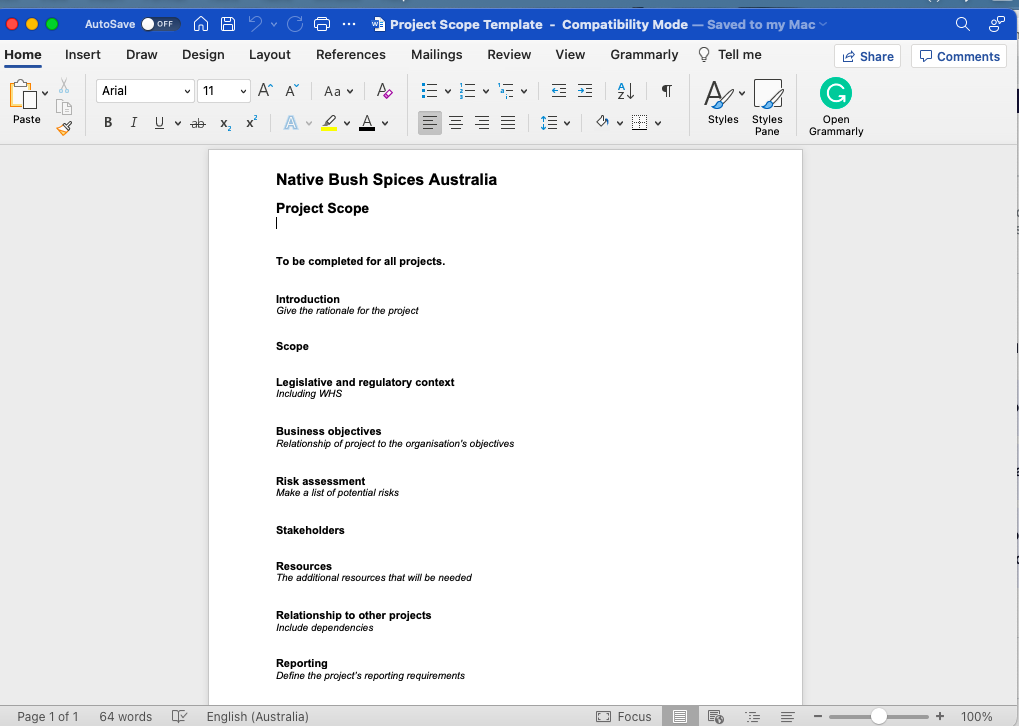Apply italic formatting
Screen dimensions: 1019x726
(x=133, y=123)
